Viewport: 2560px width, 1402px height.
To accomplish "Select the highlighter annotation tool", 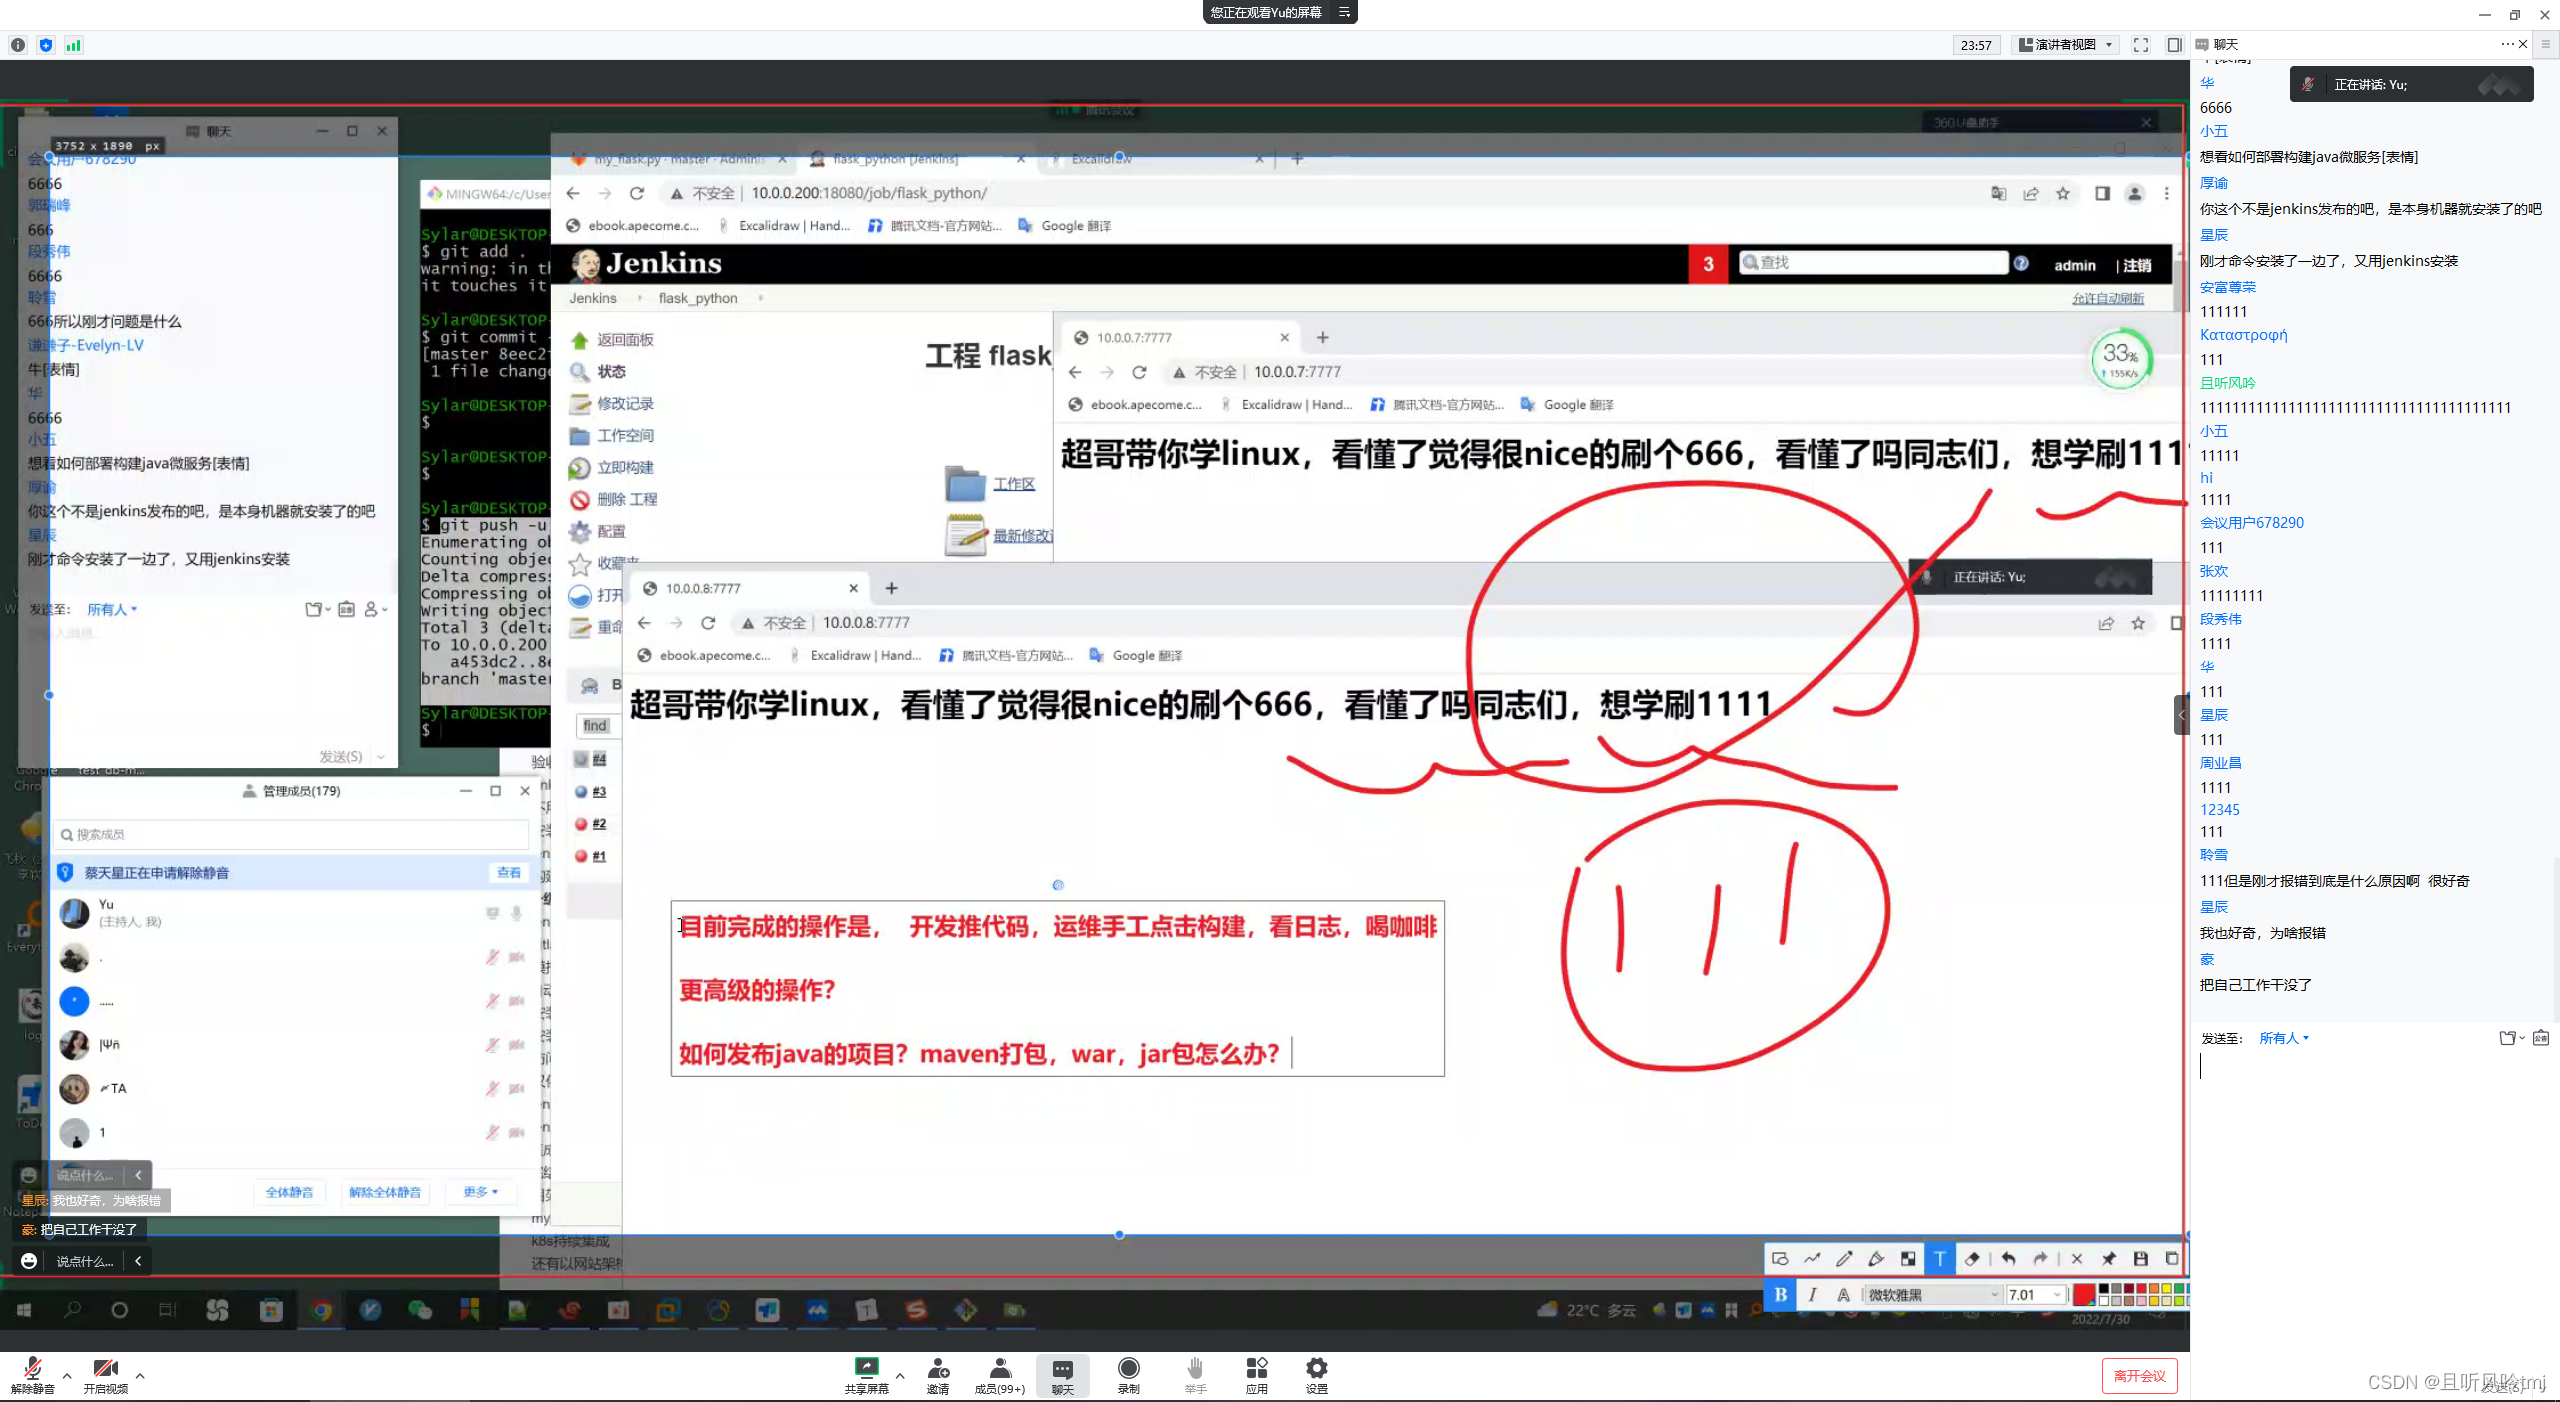I will coord(1877,1258).
